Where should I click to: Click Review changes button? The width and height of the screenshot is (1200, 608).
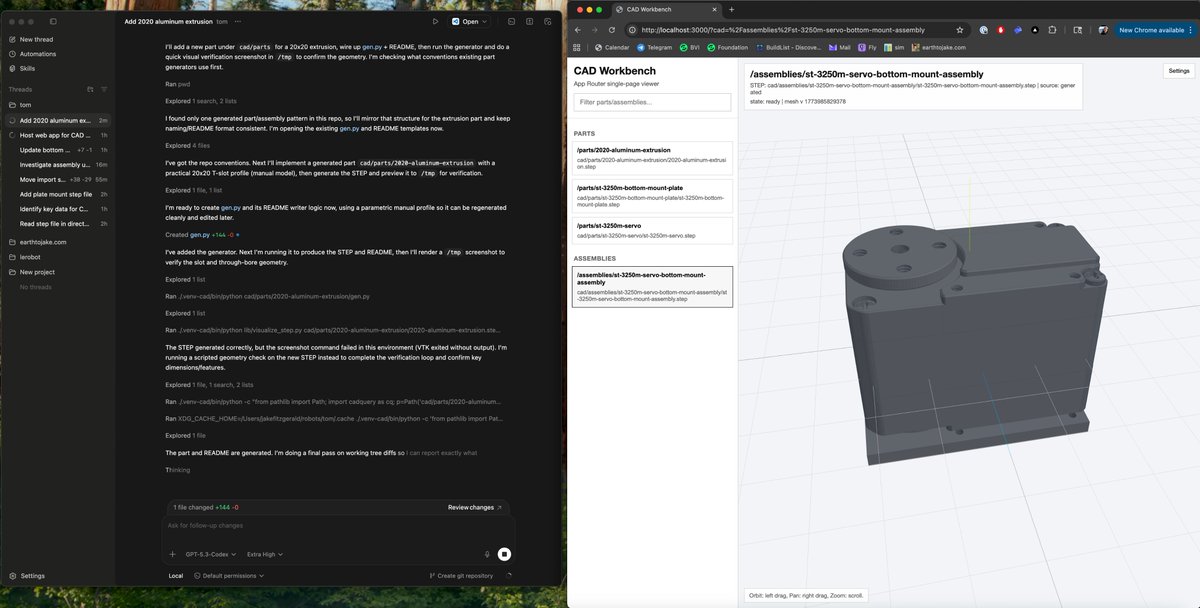pyautogui.click(x=475, y=507)
